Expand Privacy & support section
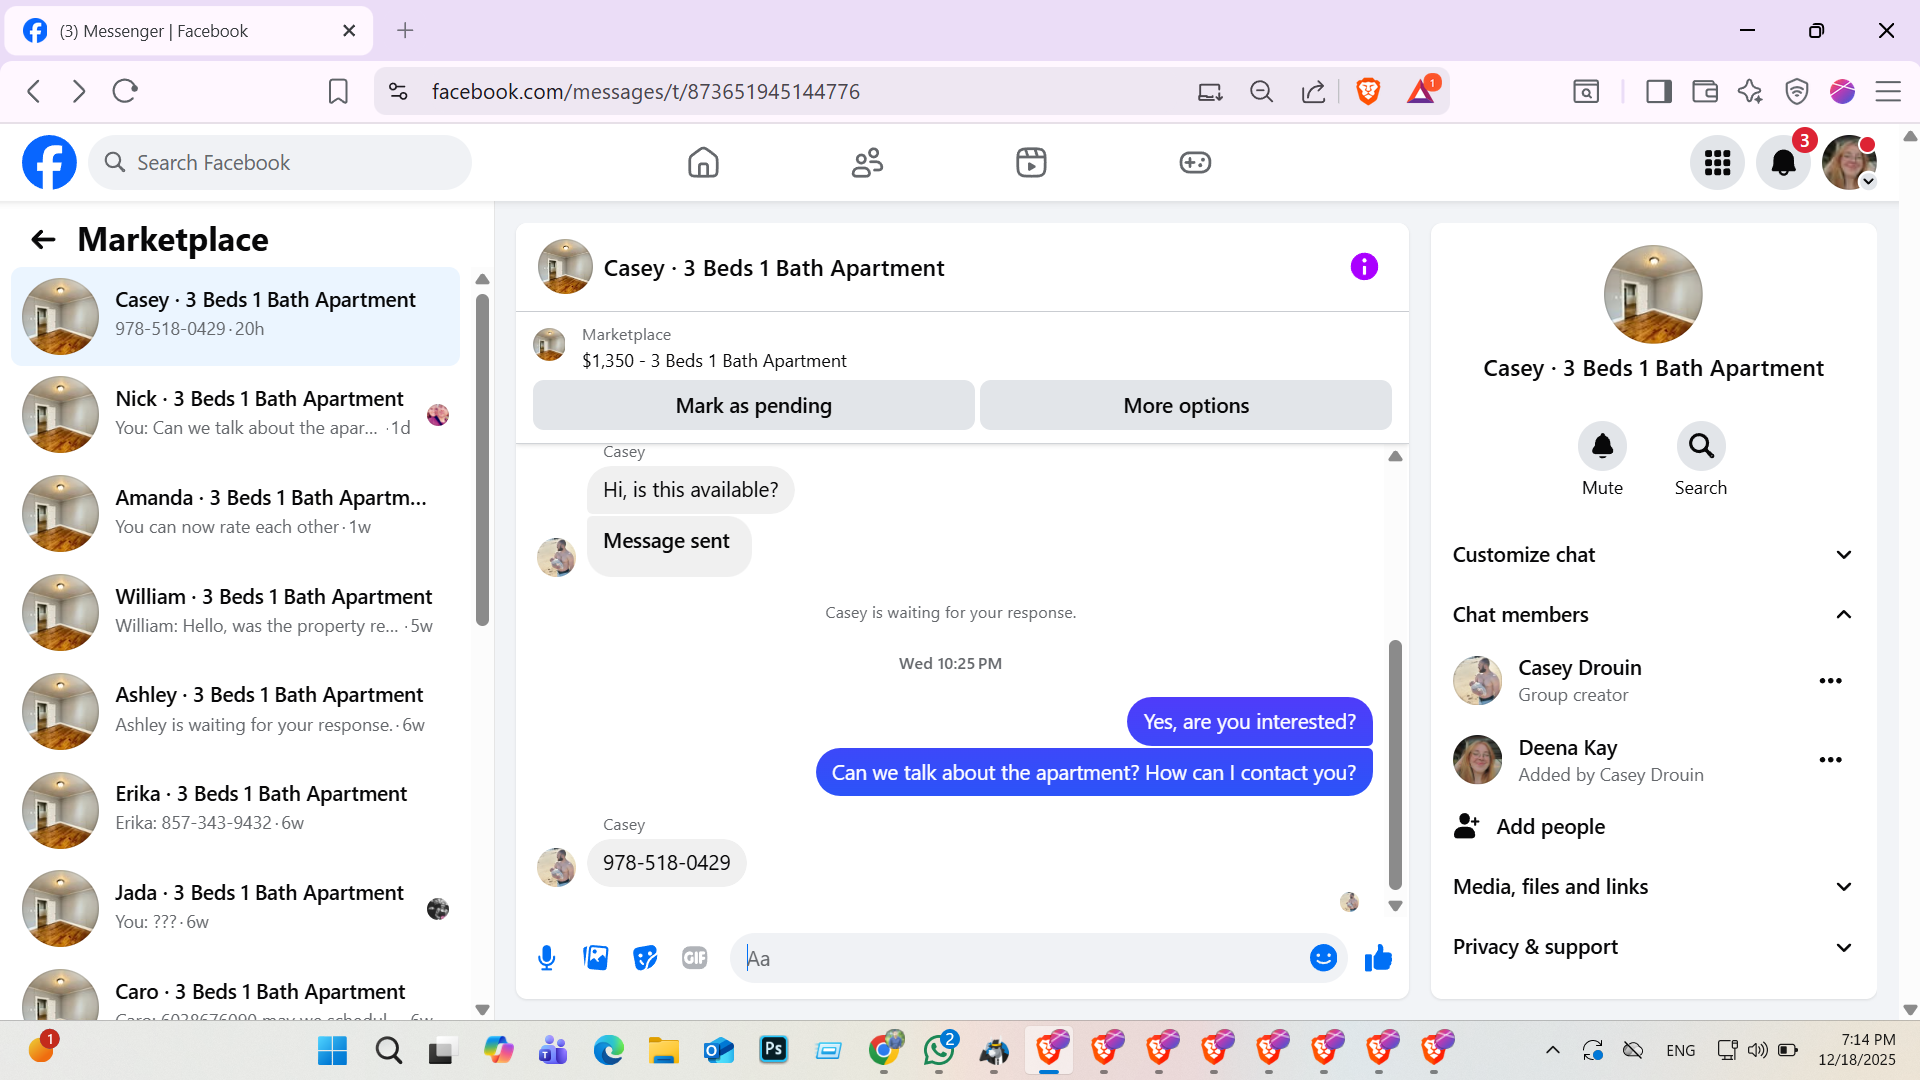Viewport: 1920px width, 1080px height. point(1653,947)
